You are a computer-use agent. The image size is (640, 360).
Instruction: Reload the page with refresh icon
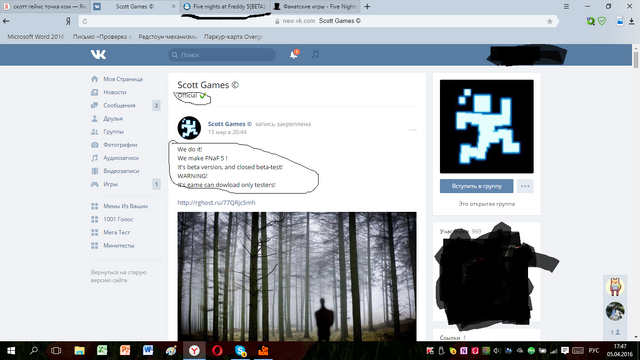tap(84, 21)
